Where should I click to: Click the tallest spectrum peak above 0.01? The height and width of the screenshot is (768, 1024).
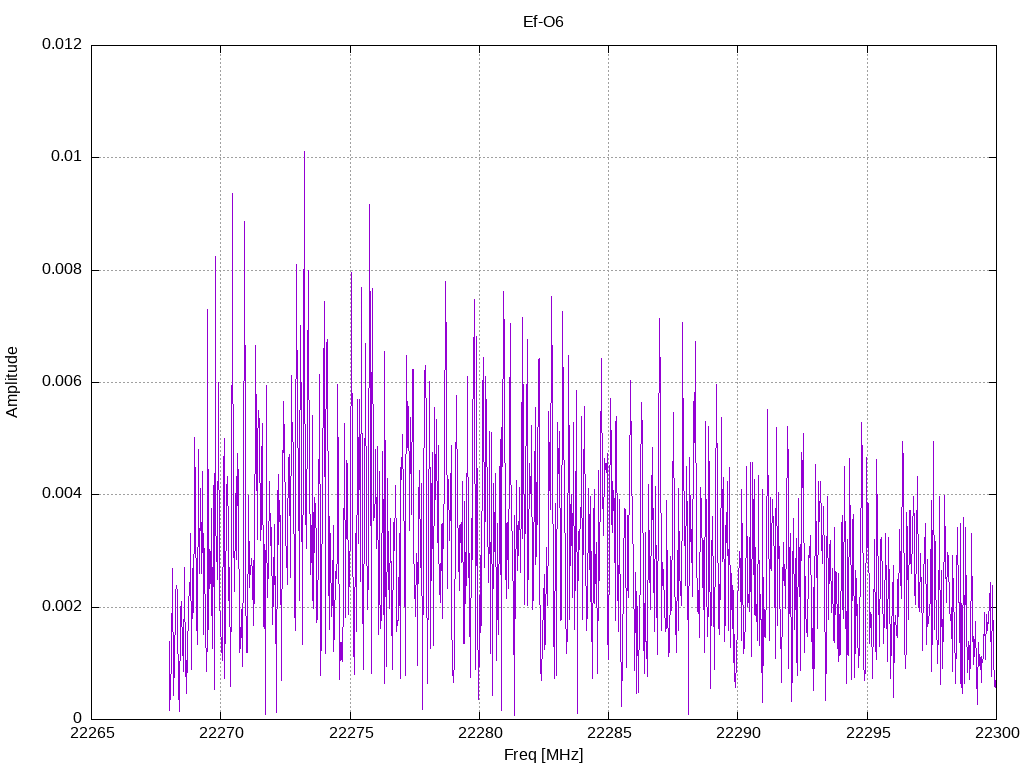(x=304, y=153)
